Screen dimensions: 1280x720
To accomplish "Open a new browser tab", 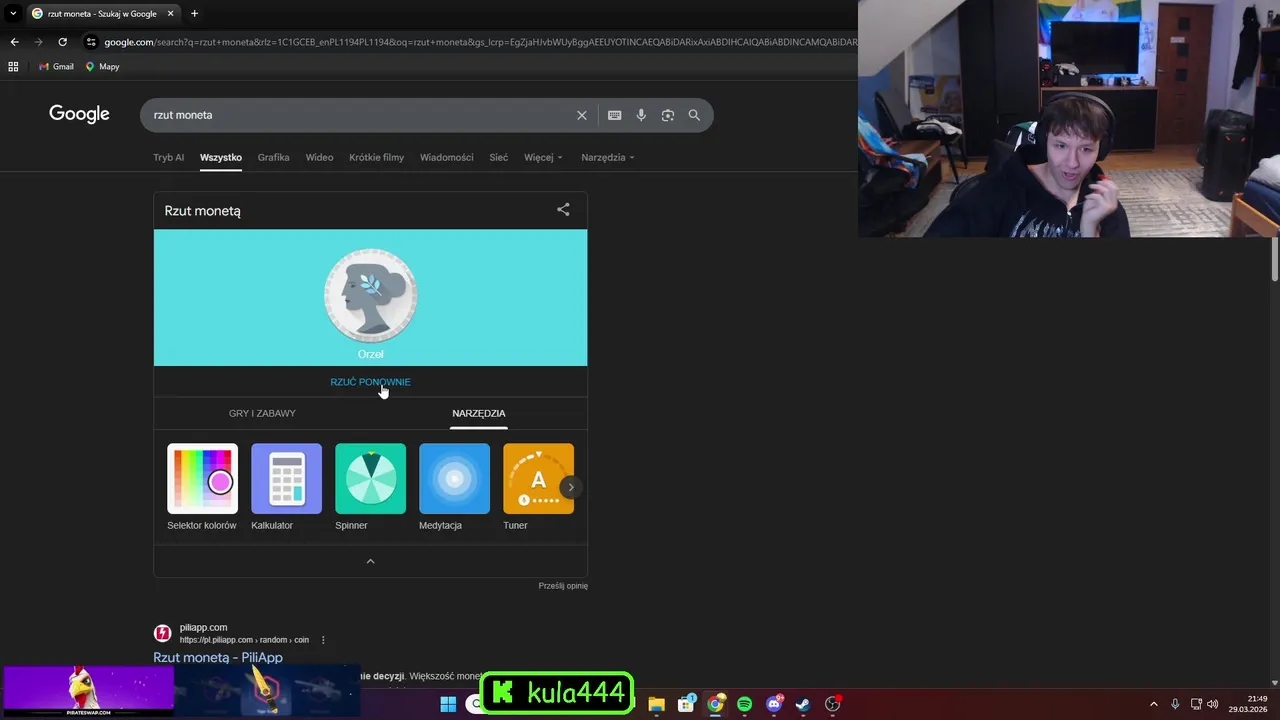I will pos(194,14).
